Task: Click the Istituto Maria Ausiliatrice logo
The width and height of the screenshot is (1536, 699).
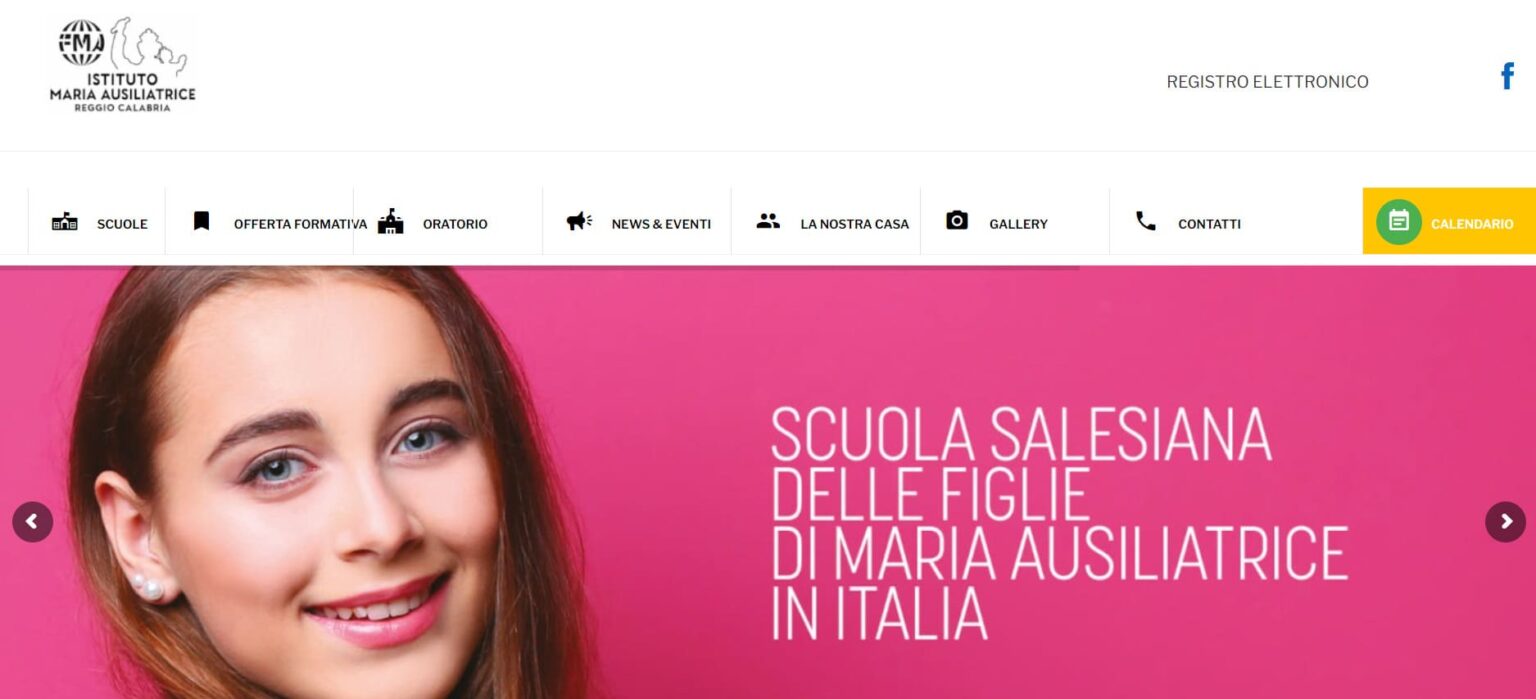Action: (122, 64)
